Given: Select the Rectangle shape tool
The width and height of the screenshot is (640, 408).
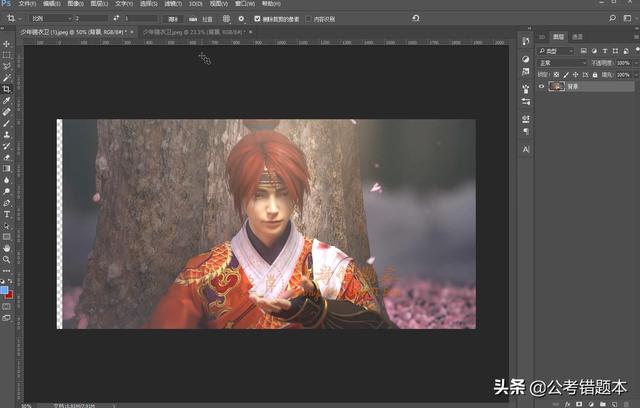Looking at the screenshot, I should pos(7,237).
